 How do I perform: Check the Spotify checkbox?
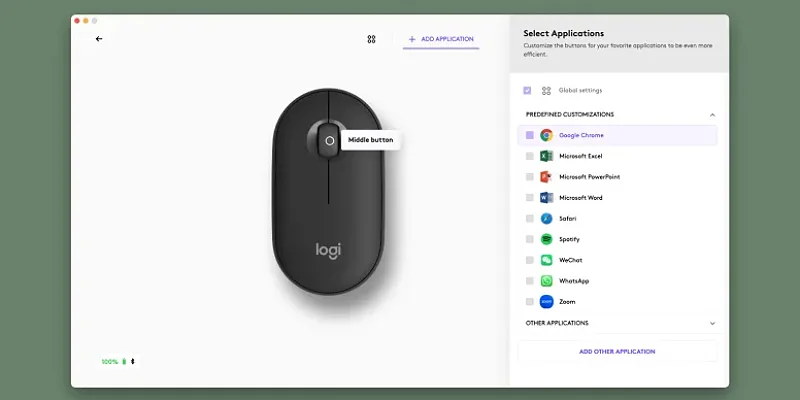coord(530,239)
